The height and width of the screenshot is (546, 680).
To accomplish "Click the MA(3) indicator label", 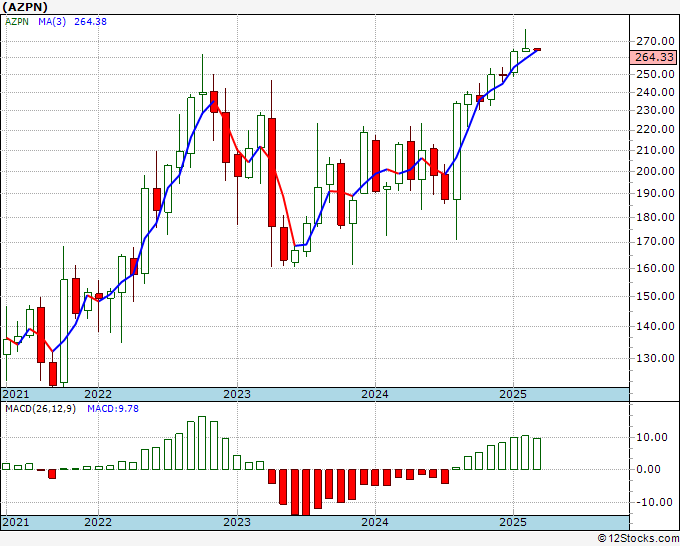I will [52, 21].
